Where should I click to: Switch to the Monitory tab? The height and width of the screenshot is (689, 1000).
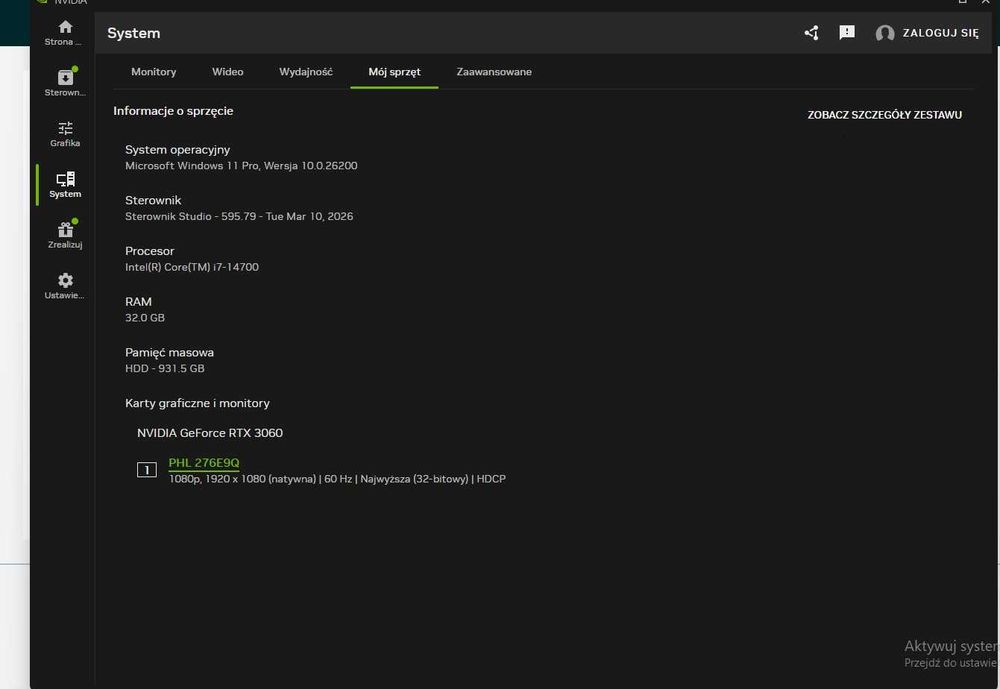tap(154, 72)
